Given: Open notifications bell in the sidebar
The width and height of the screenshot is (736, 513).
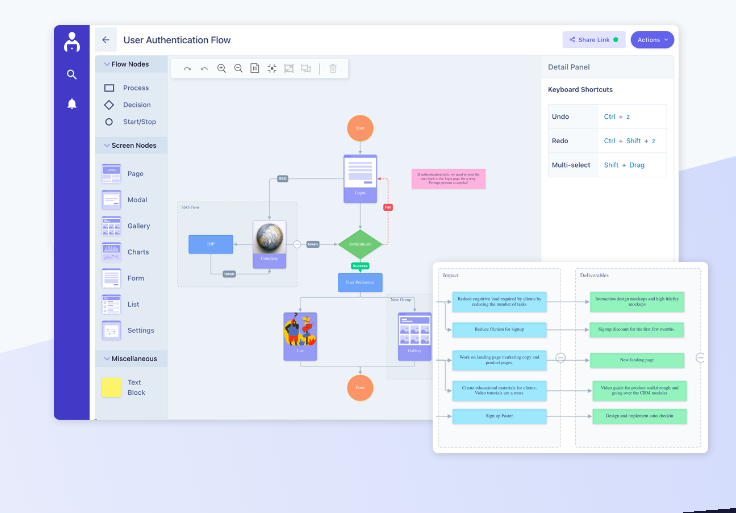Looking at the screenshot, I should point(71,104).
